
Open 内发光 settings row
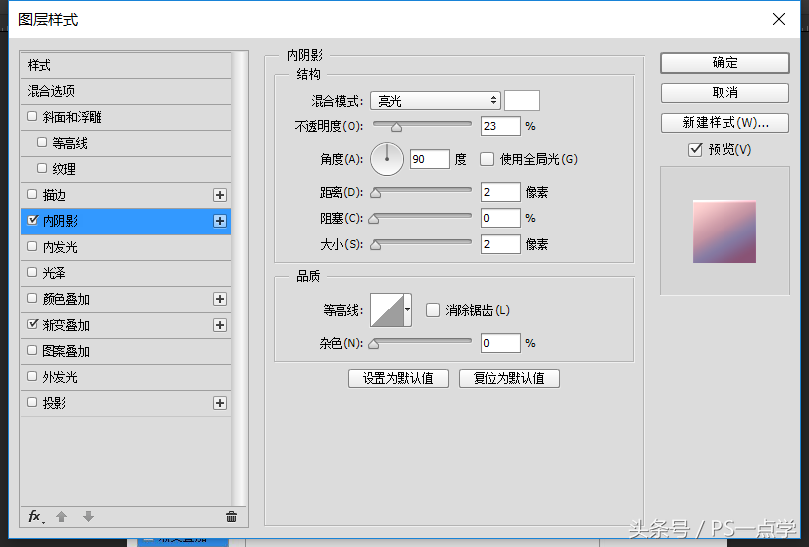click(125, 247)
